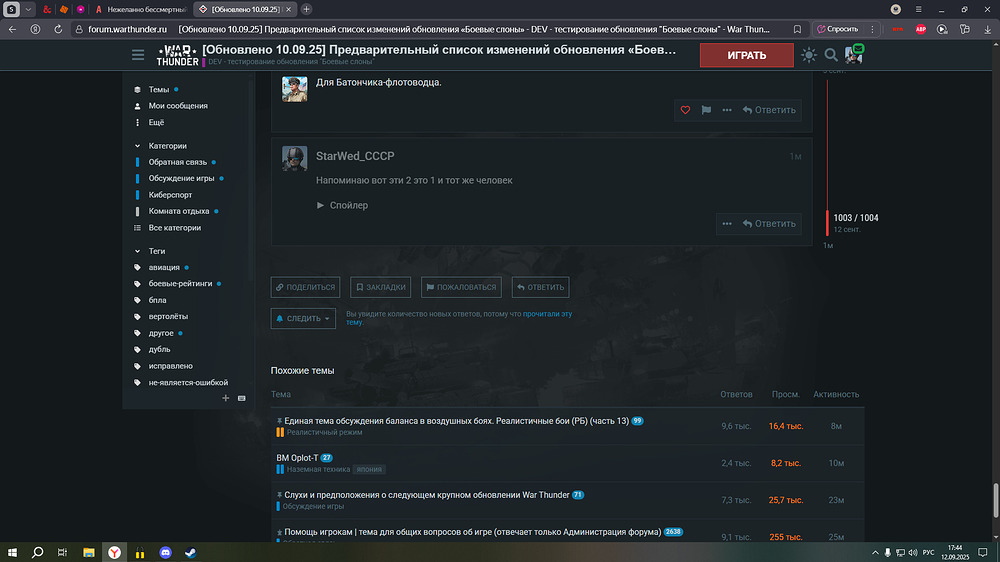Open the Обсуждение игры category
The image size is (1000, 562).
pos(181,178)
